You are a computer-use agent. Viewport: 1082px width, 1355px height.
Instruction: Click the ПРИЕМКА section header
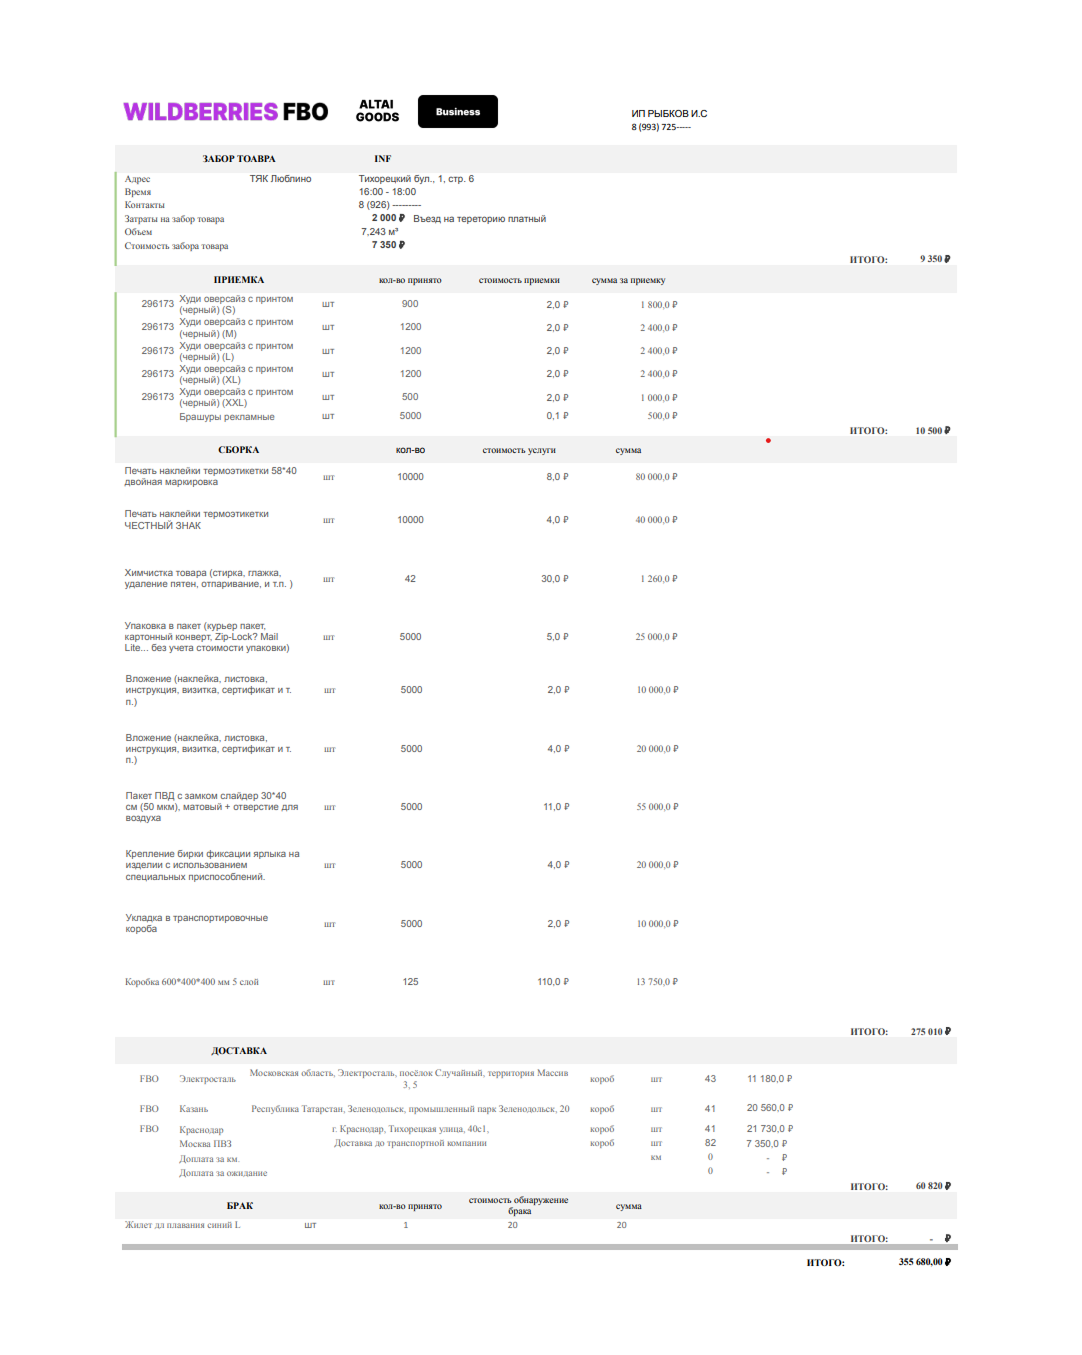click(x=239, y=280)
